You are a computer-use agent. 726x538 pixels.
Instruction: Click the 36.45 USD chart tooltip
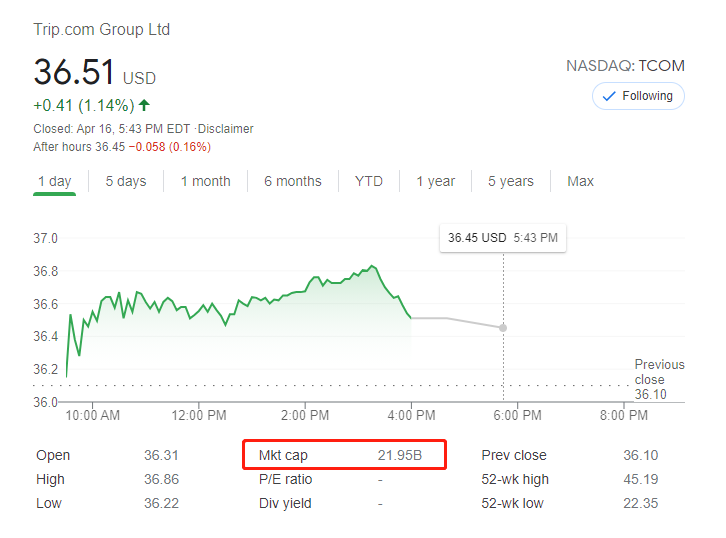502,238
